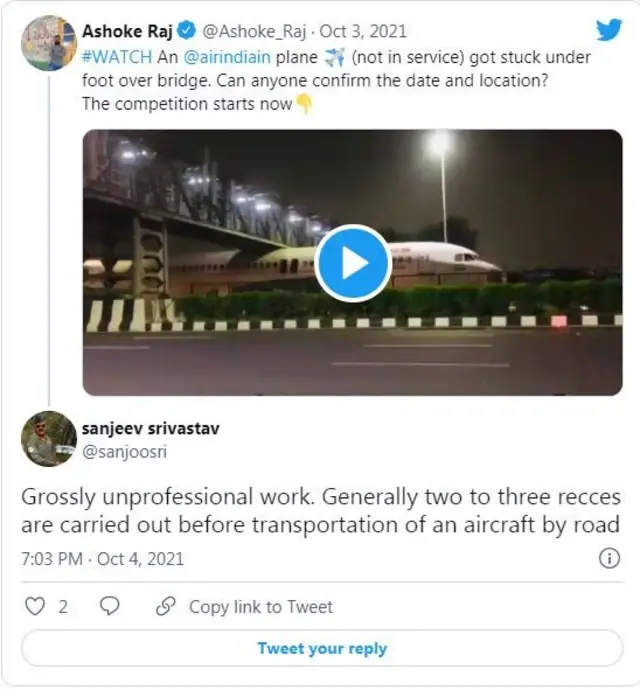Click the Tweet your reply button
Screen dimensions: 640x690
322,648
